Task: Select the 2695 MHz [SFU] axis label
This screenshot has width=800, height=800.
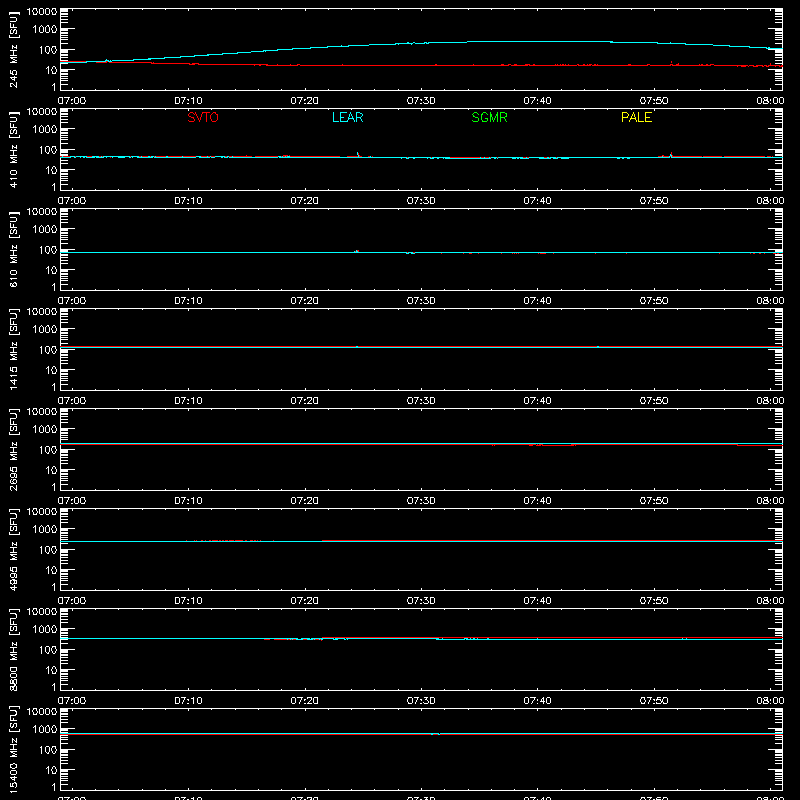Action: (x=14, y=449)
